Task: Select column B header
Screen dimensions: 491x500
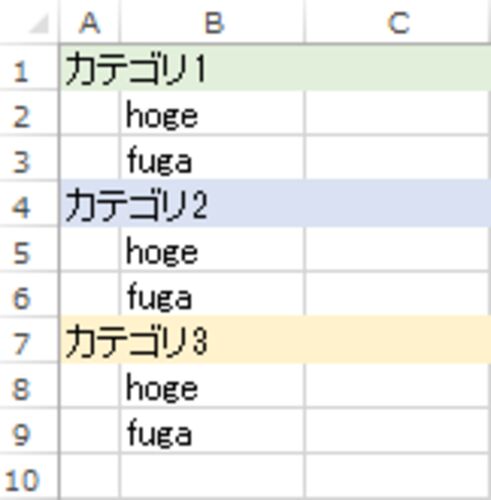Action: point(212,22)
